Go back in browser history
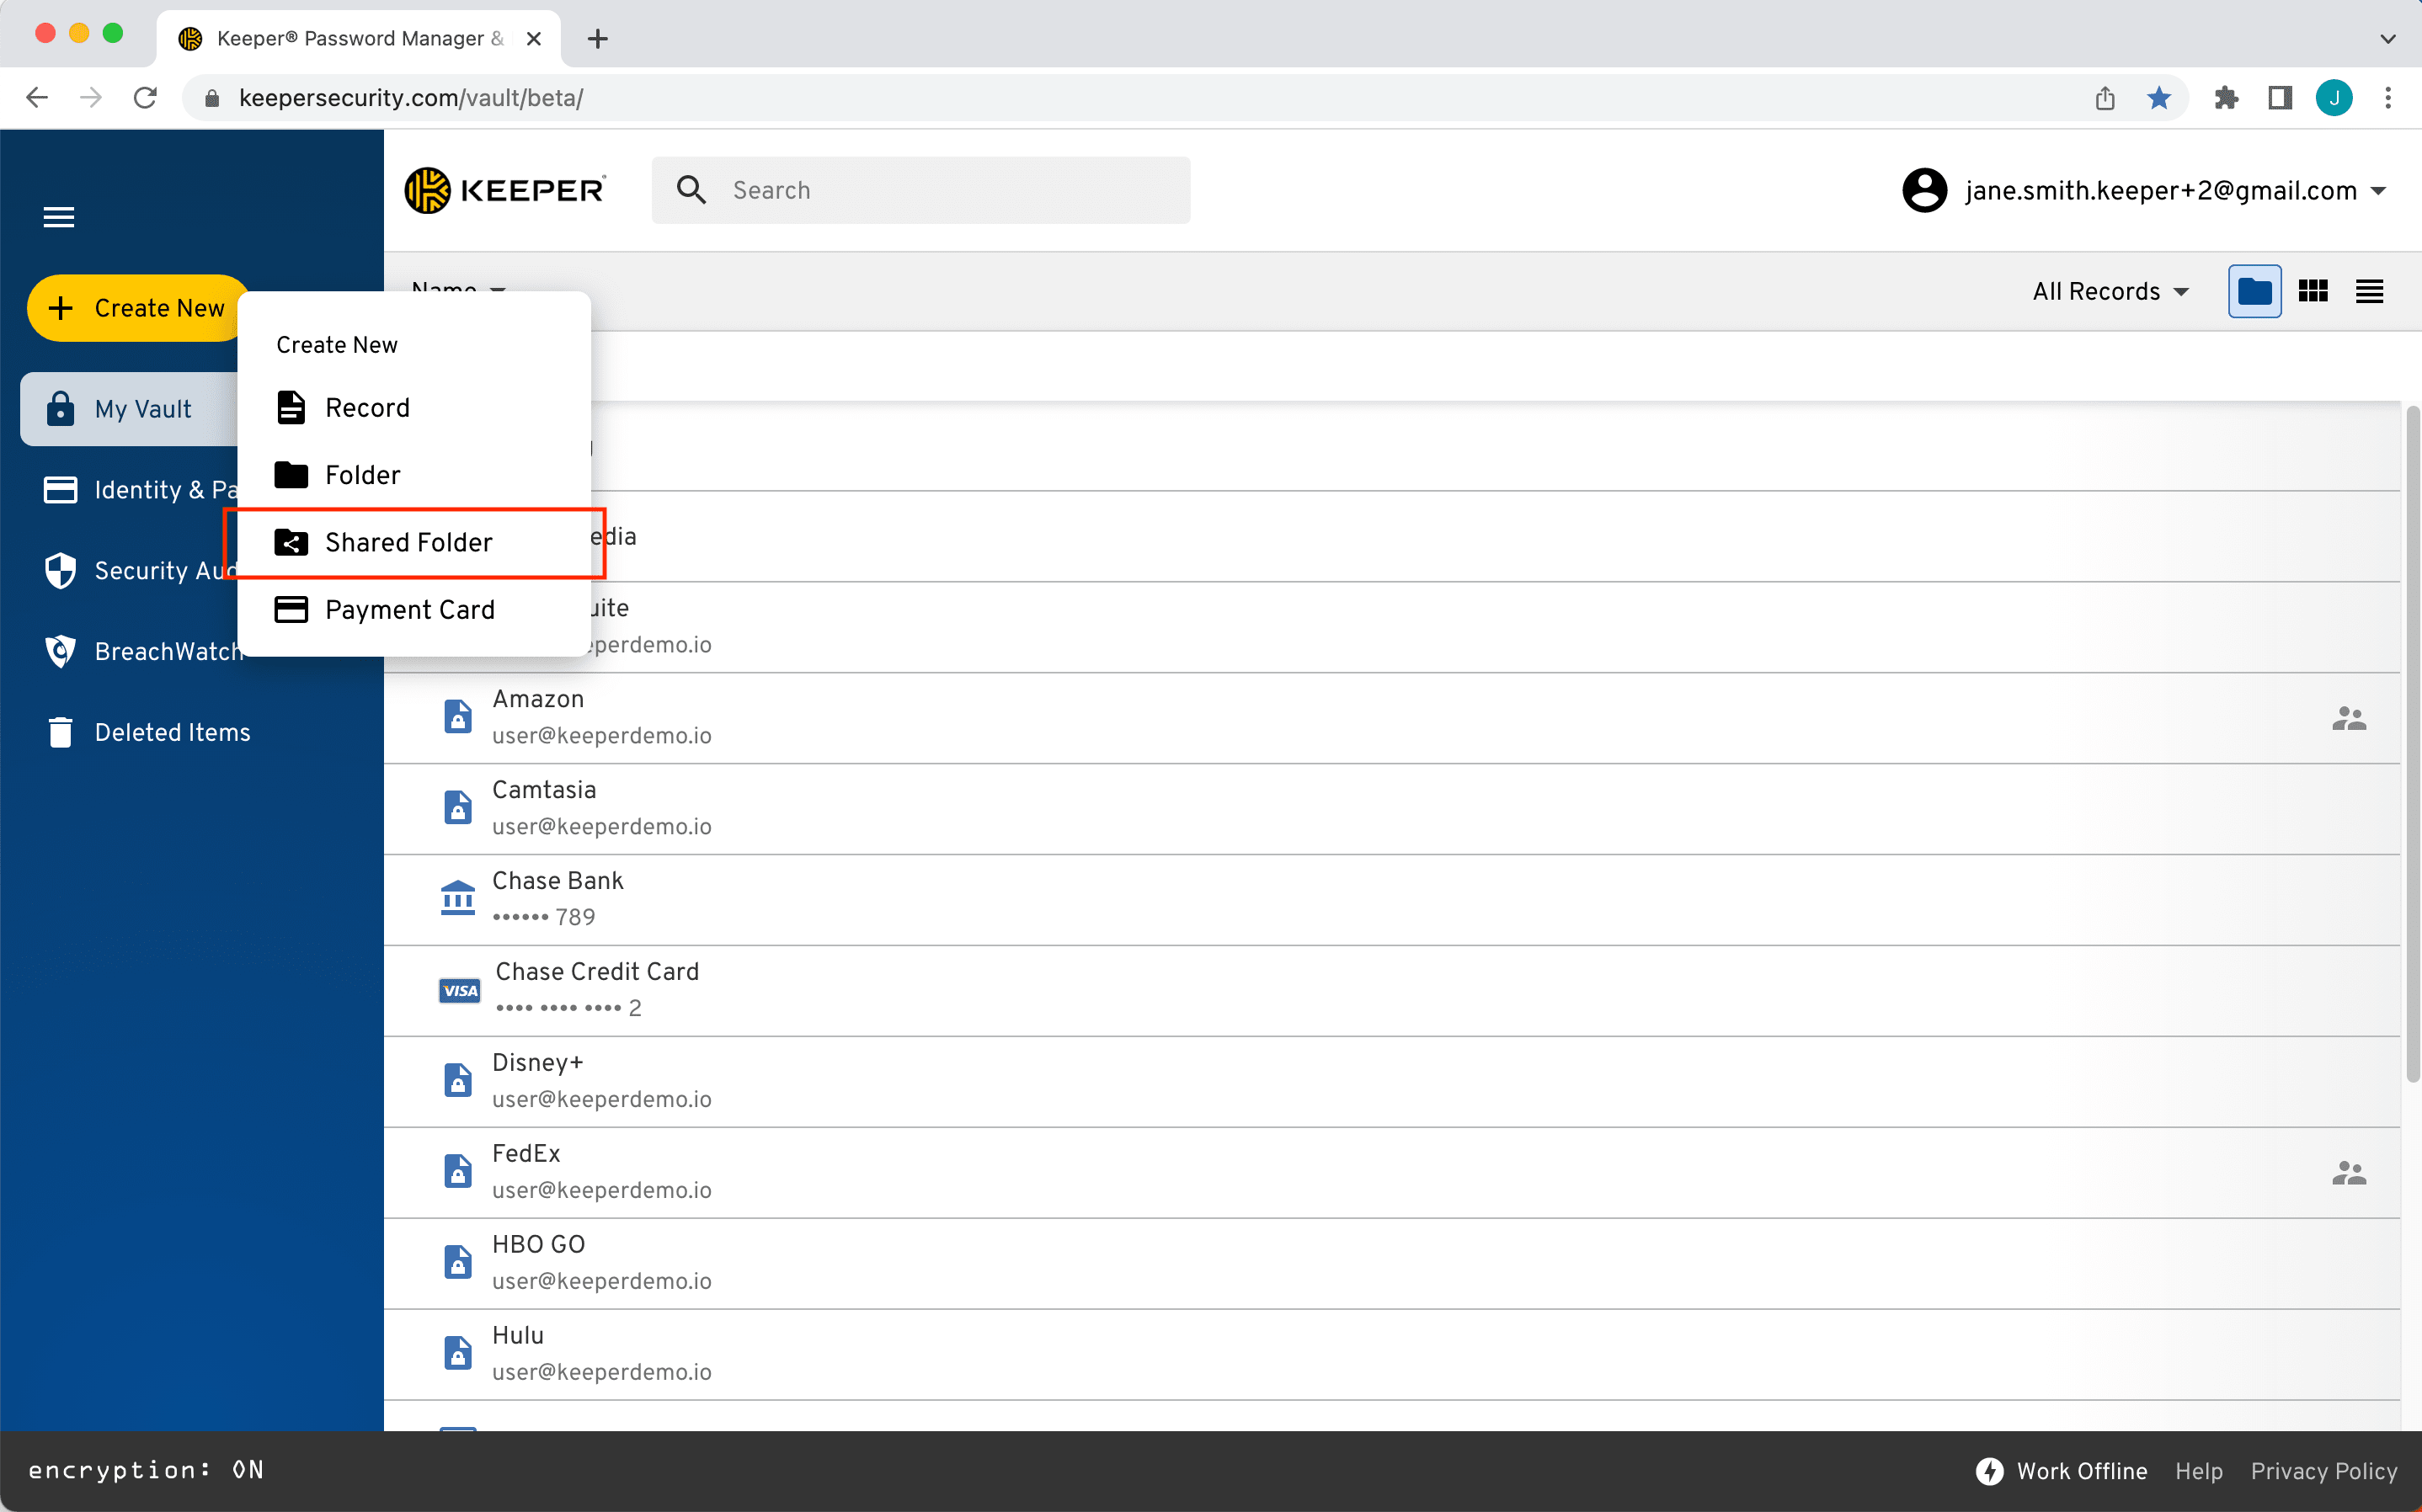Image resolution: width=2422 pixels, height=1512 pixels. 37,97
